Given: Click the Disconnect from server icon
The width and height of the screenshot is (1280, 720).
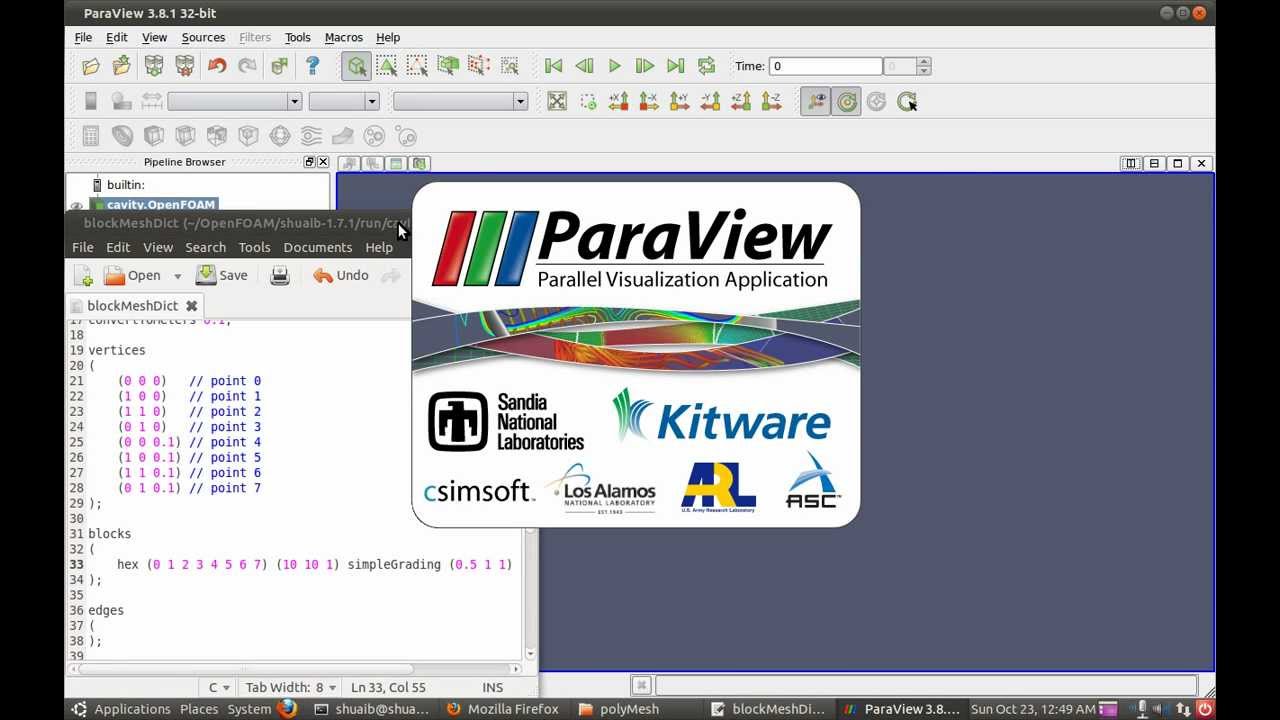Looking at the screenshot, I should click(x=185, y=66).
